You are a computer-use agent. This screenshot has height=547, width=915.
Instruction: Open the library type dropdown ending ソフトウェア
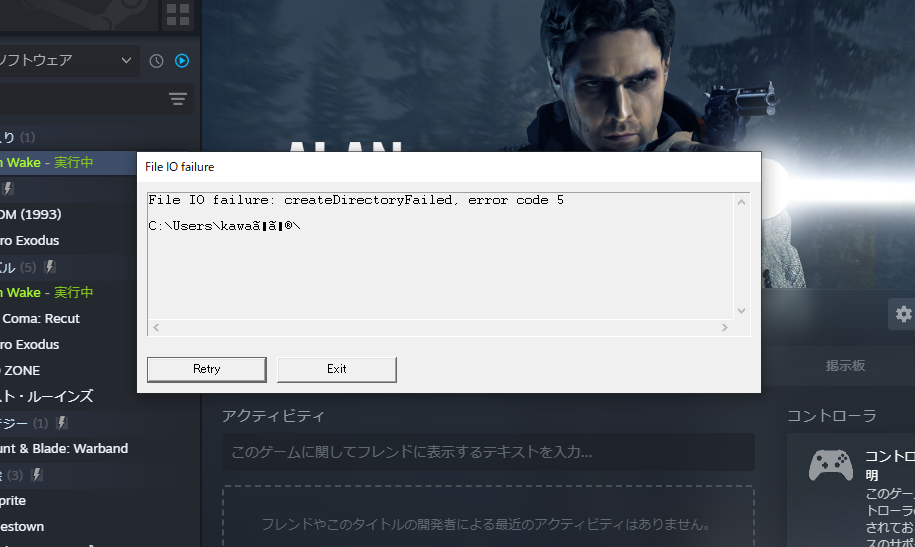point(68,60)
